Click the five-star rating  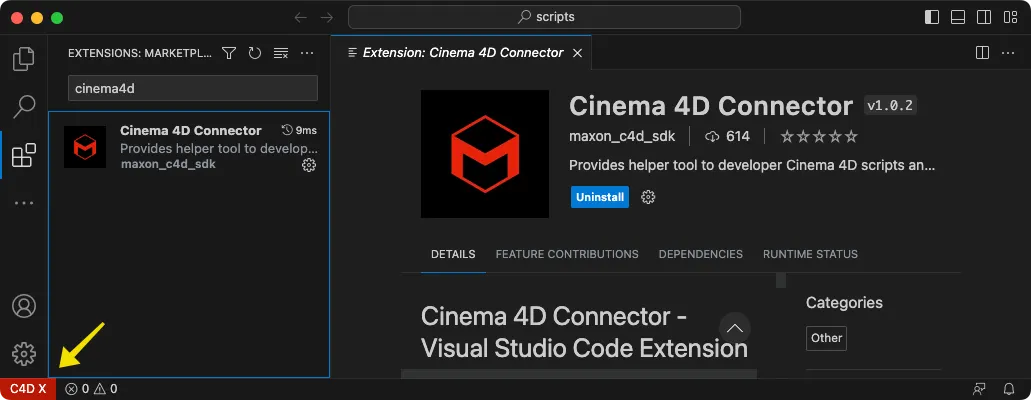tap(819, 136)
